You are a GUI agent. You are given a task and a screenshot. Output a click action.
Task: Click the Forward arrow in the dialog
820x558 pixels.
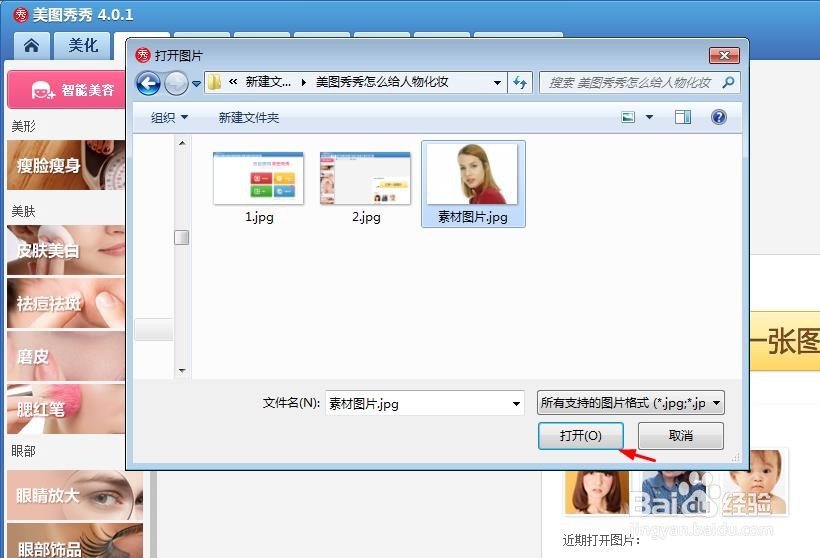176,83
